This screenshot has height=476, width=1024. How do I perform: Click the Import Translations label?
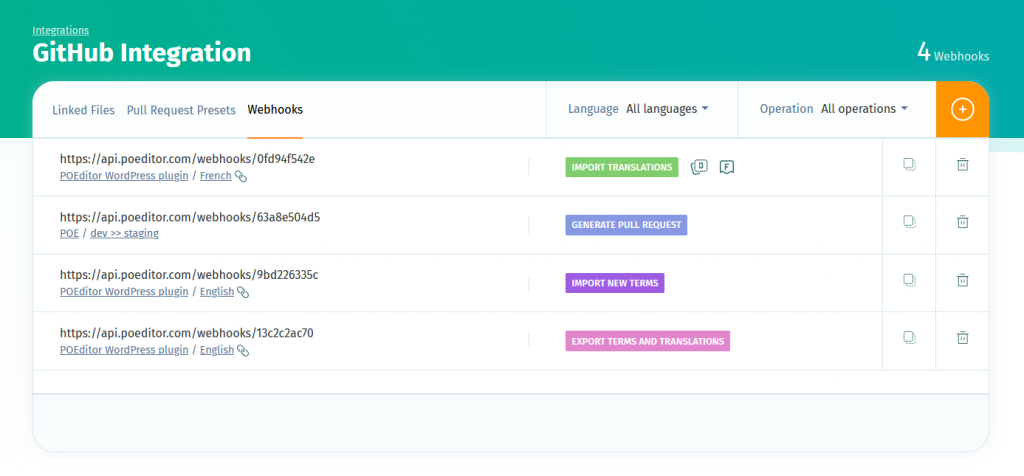click(x=622, y=167)
